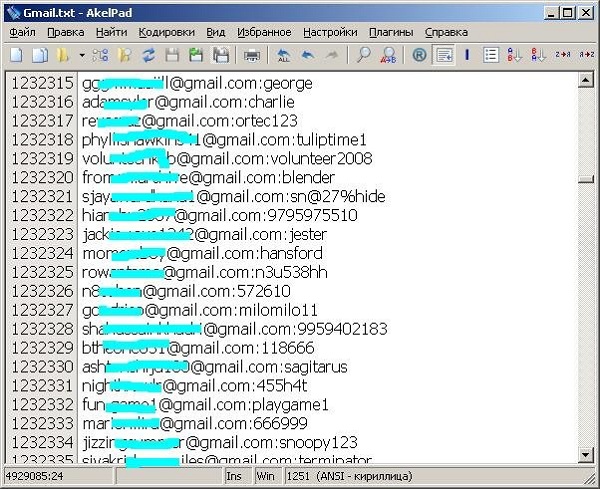Image resolution: width=600 pixels, height=489 pixels.
Task: Click line number 1232324 in the margin
Action: (42, 253)
